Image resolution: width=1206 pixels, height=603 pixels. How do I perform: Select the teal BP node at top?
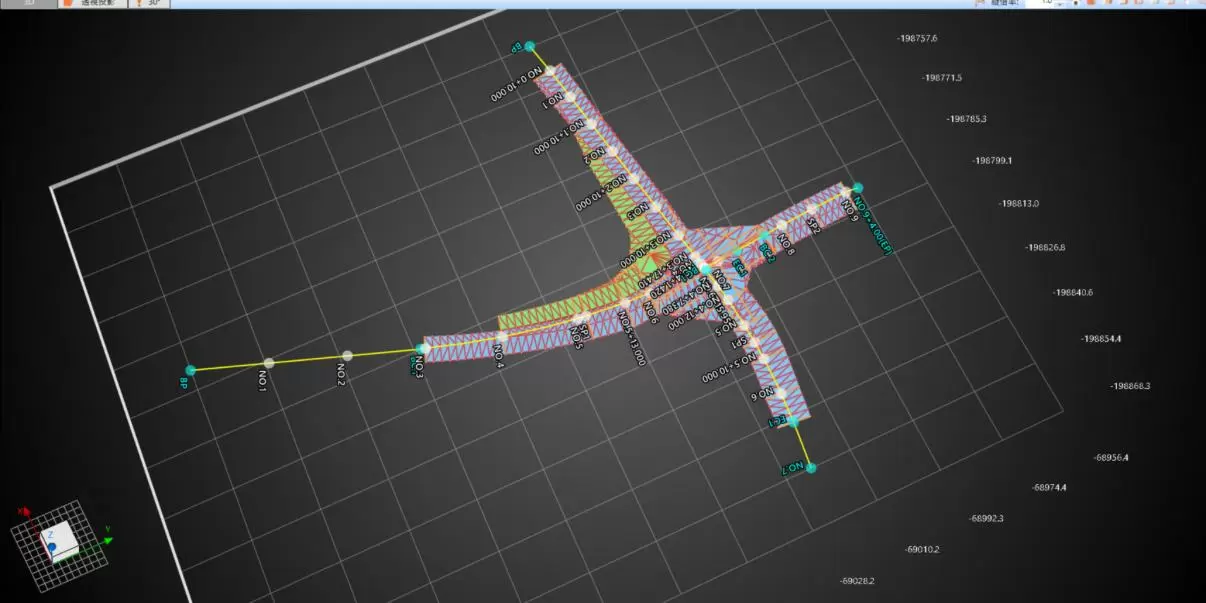pos(530,46)
